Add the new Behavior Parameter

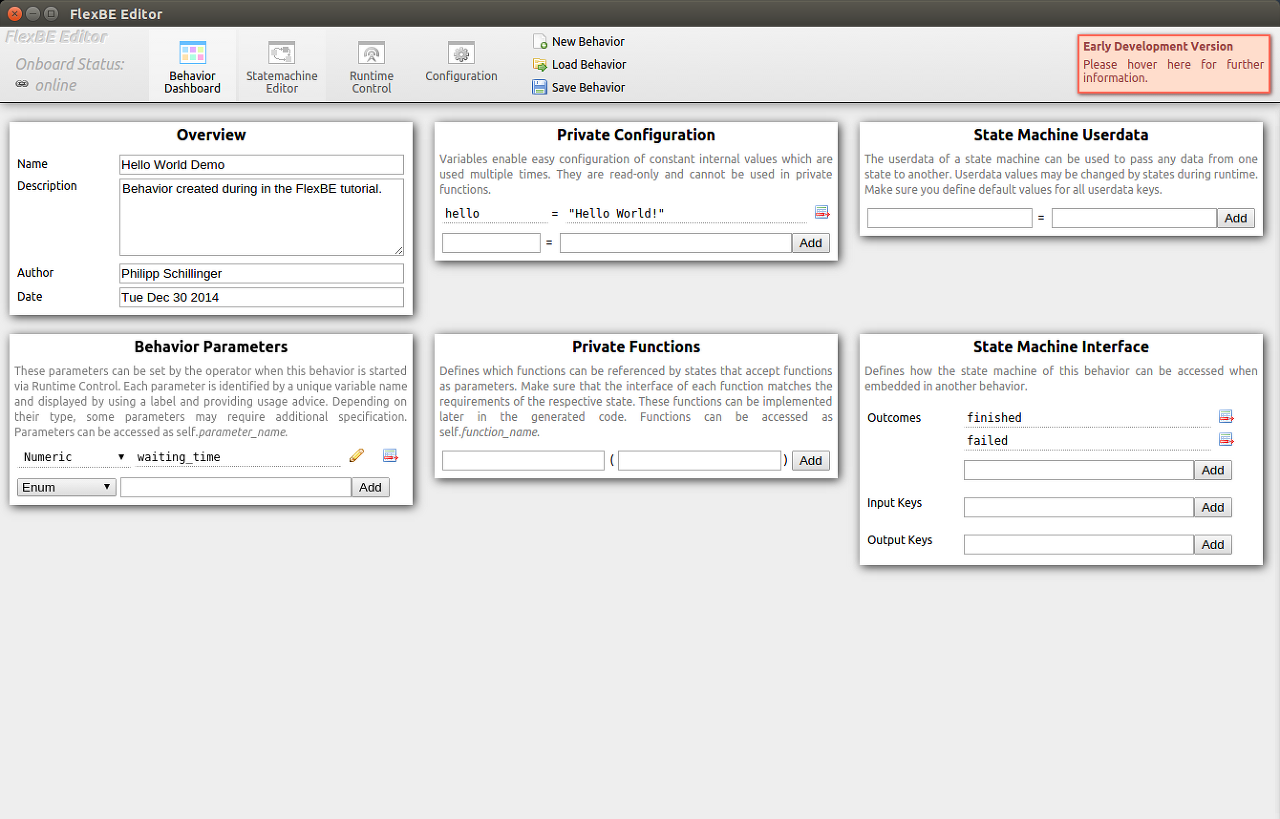pos(370,487)
